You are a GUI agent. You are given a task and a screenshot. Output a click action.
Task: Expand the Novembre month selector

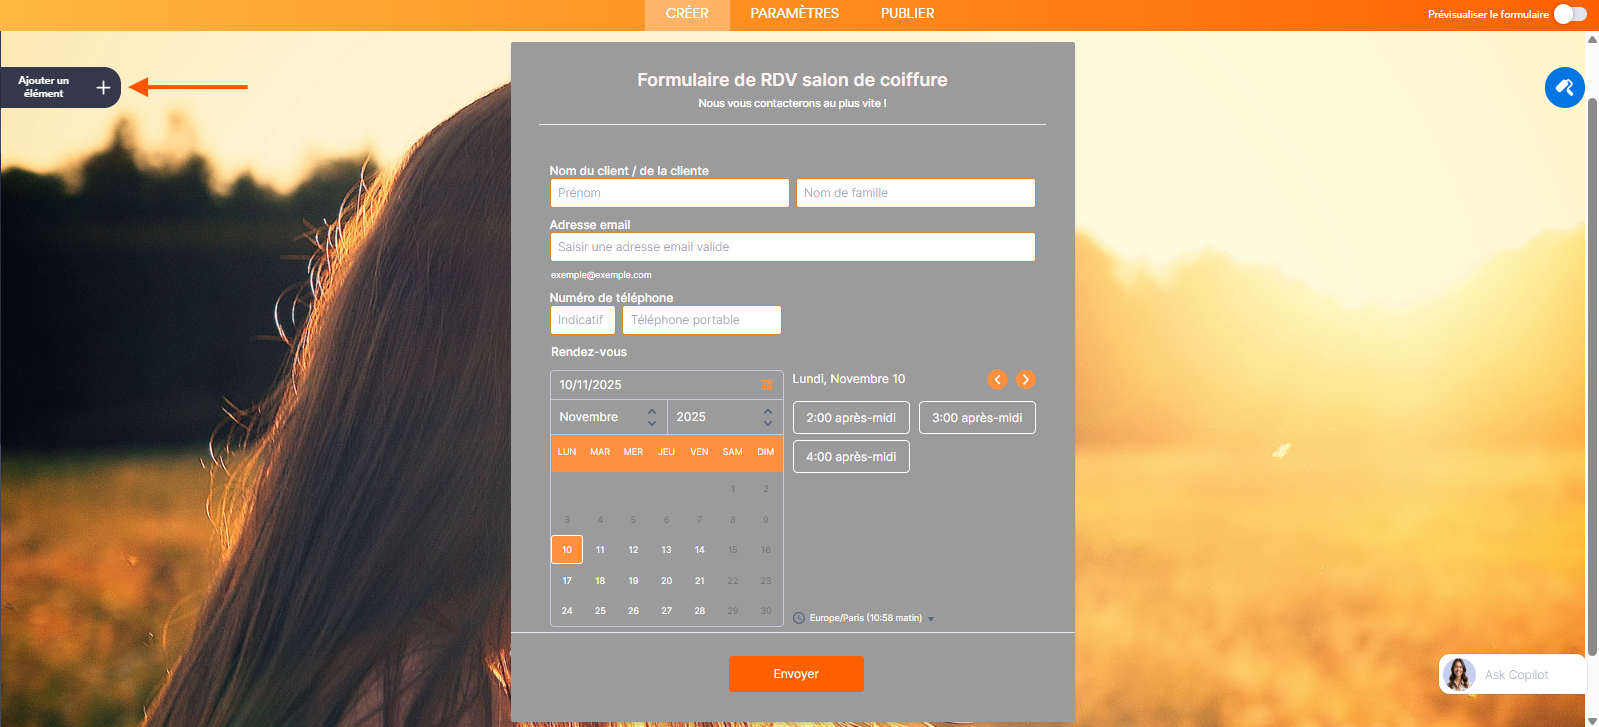coord(608,417)
